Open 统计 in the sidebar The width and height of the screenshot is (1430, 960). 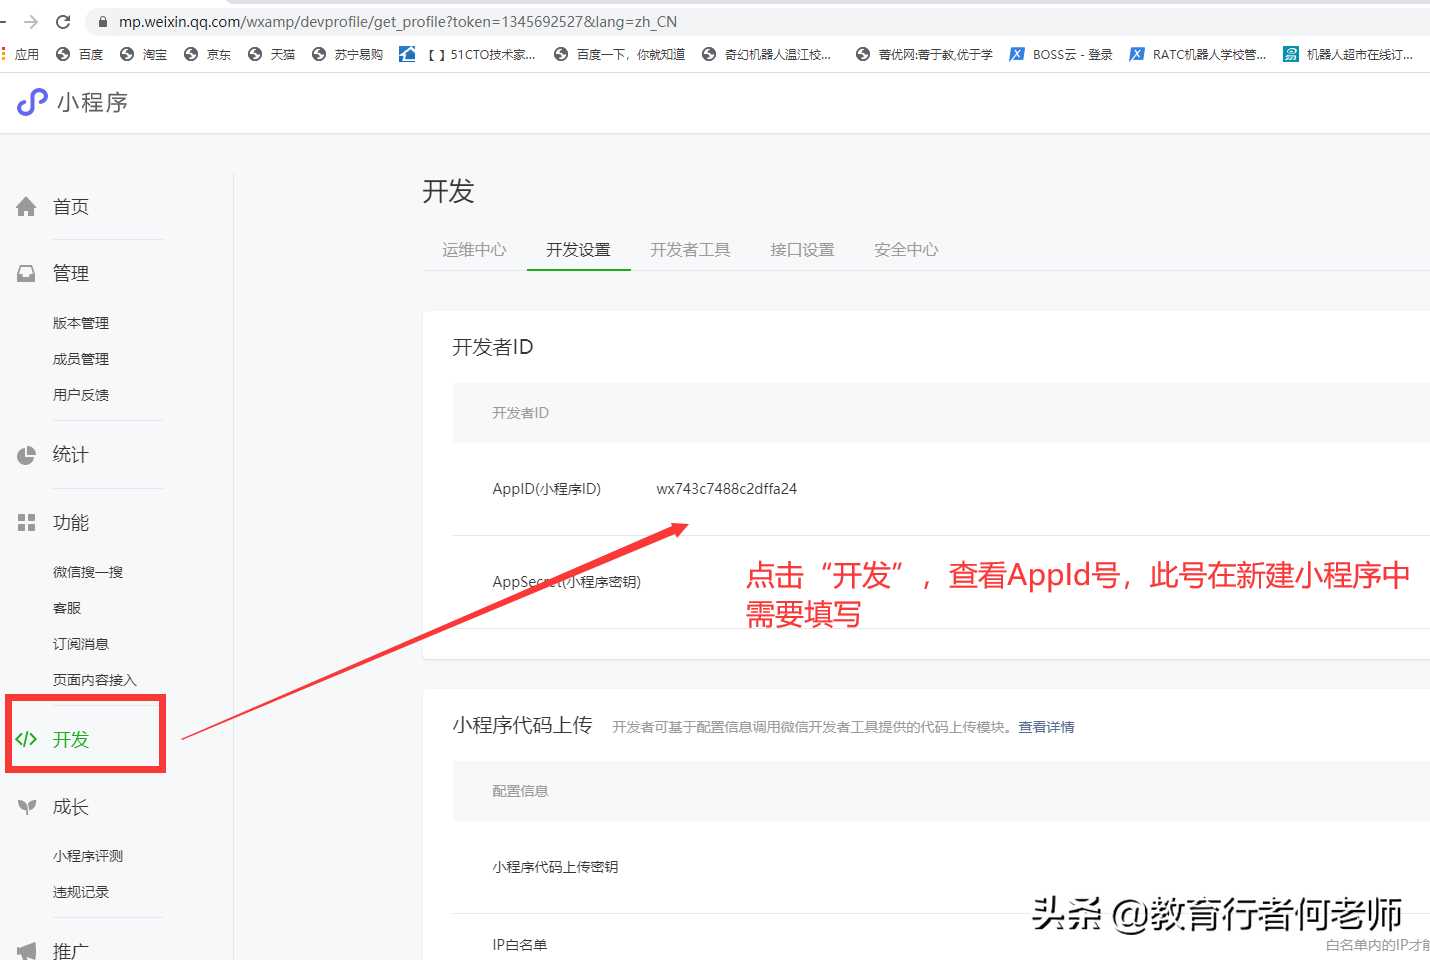pos(71,455)
